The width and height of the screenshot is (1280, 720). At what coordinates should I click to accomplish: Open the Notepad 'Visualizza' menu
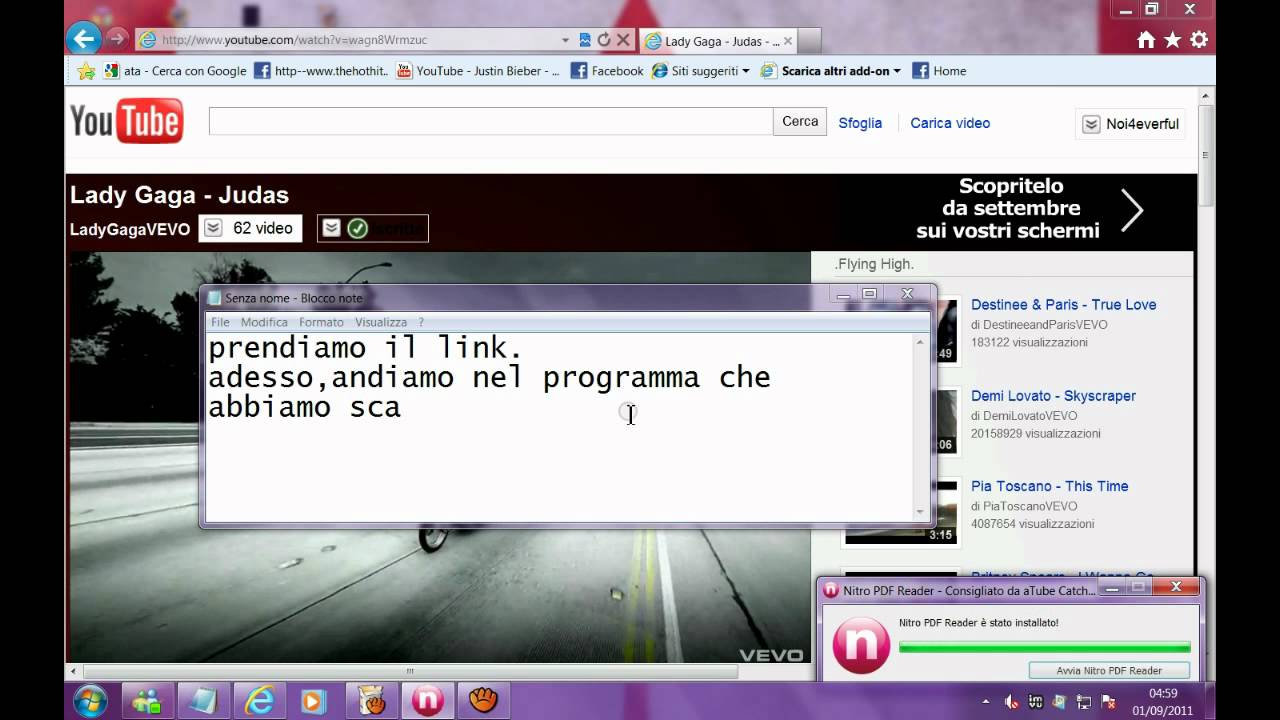coord(381,322)
